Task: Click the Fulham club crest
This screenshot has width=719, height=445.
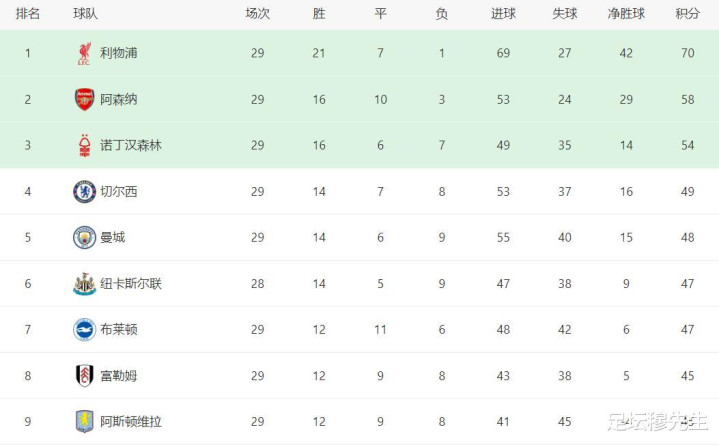Action: coord(84,376)
